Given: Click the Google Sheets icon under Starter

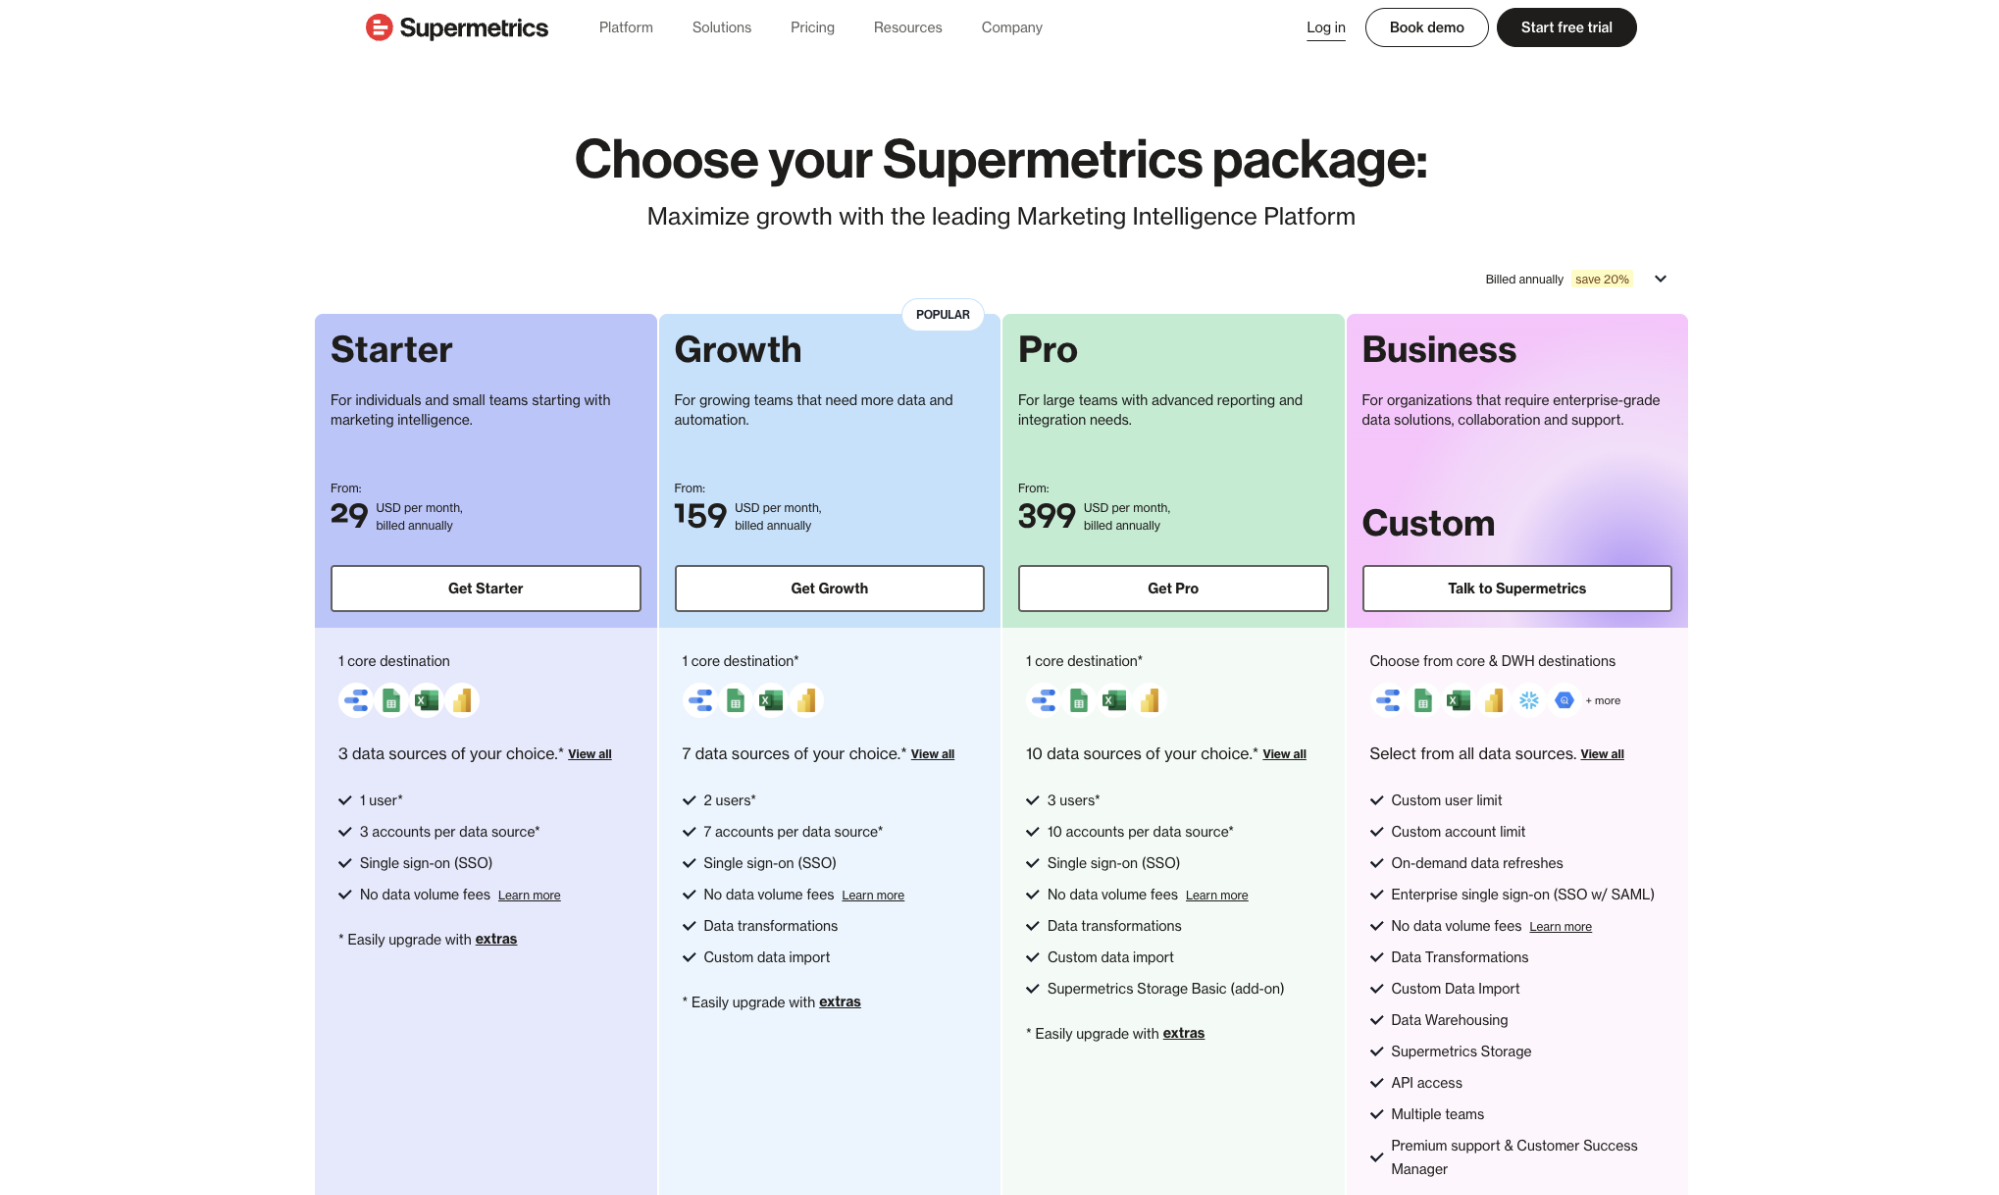Looking at the screenshot, I should point(391,700).
